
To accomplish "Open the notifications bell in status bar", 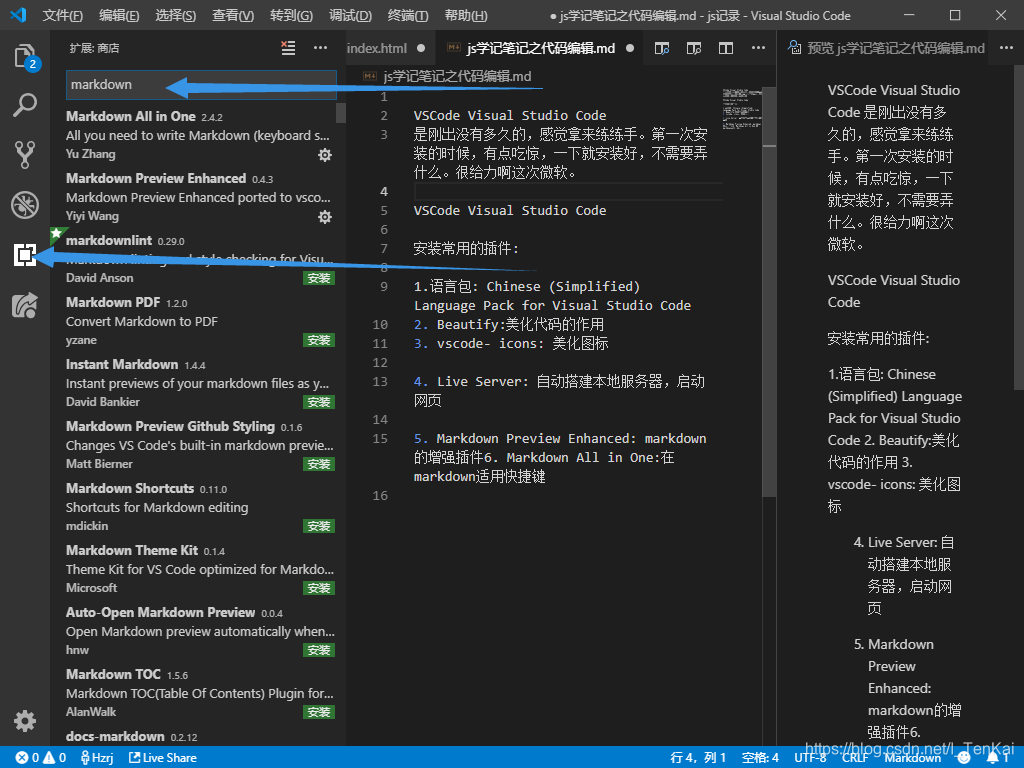I will 997,758.
